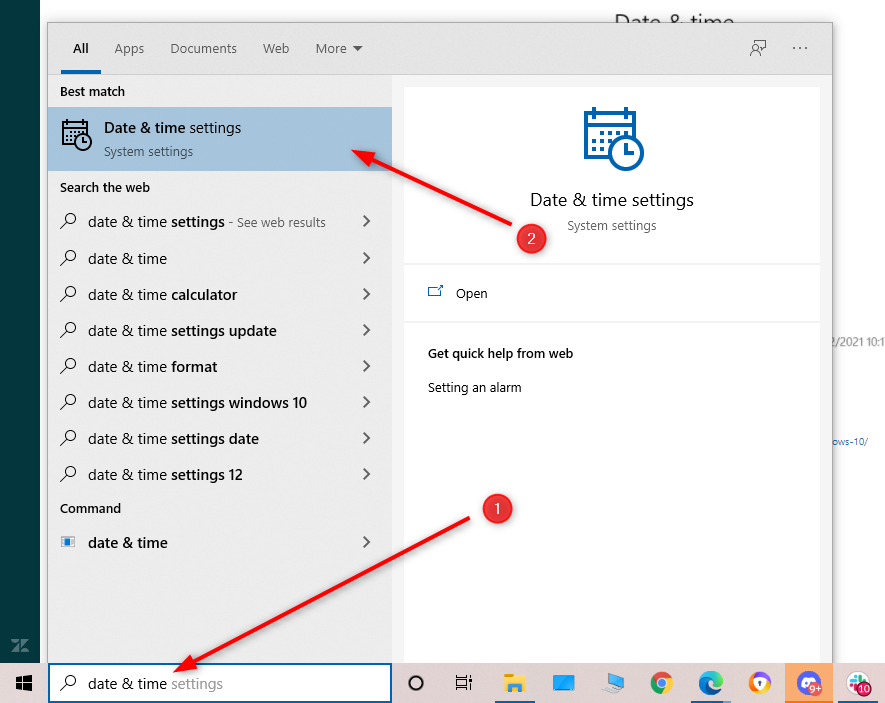This screenshot has height=703, width=885.
Task: Open the Windows Start menu
Action: [24, 683]
